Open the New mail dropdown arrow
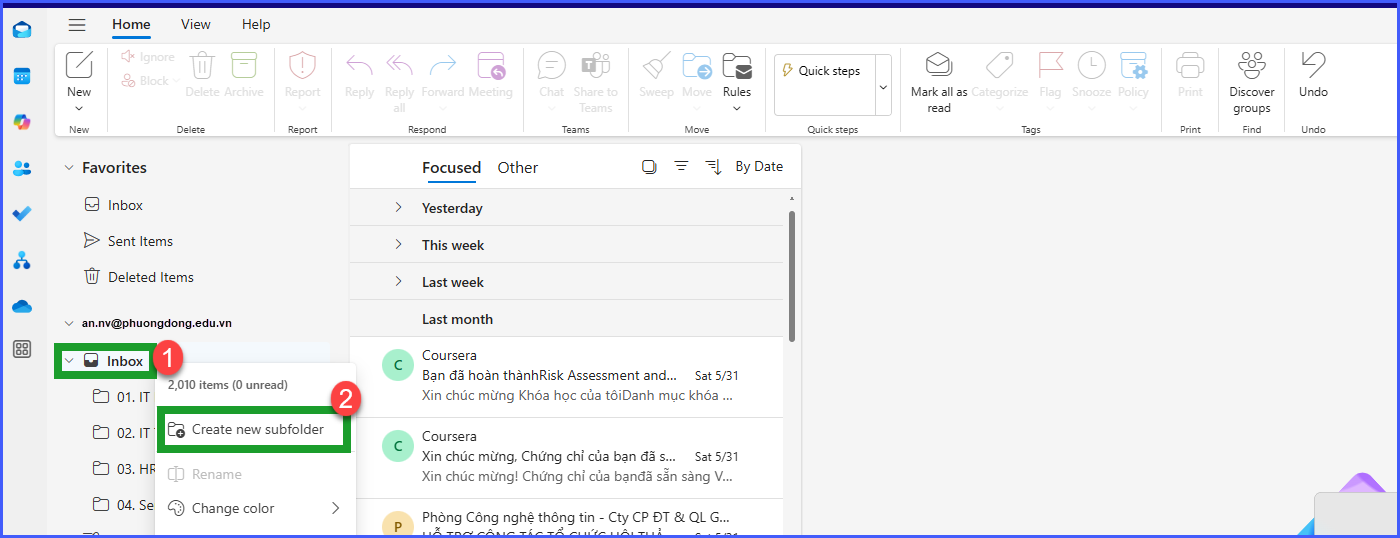1400x538 pixels. (79, 108)
